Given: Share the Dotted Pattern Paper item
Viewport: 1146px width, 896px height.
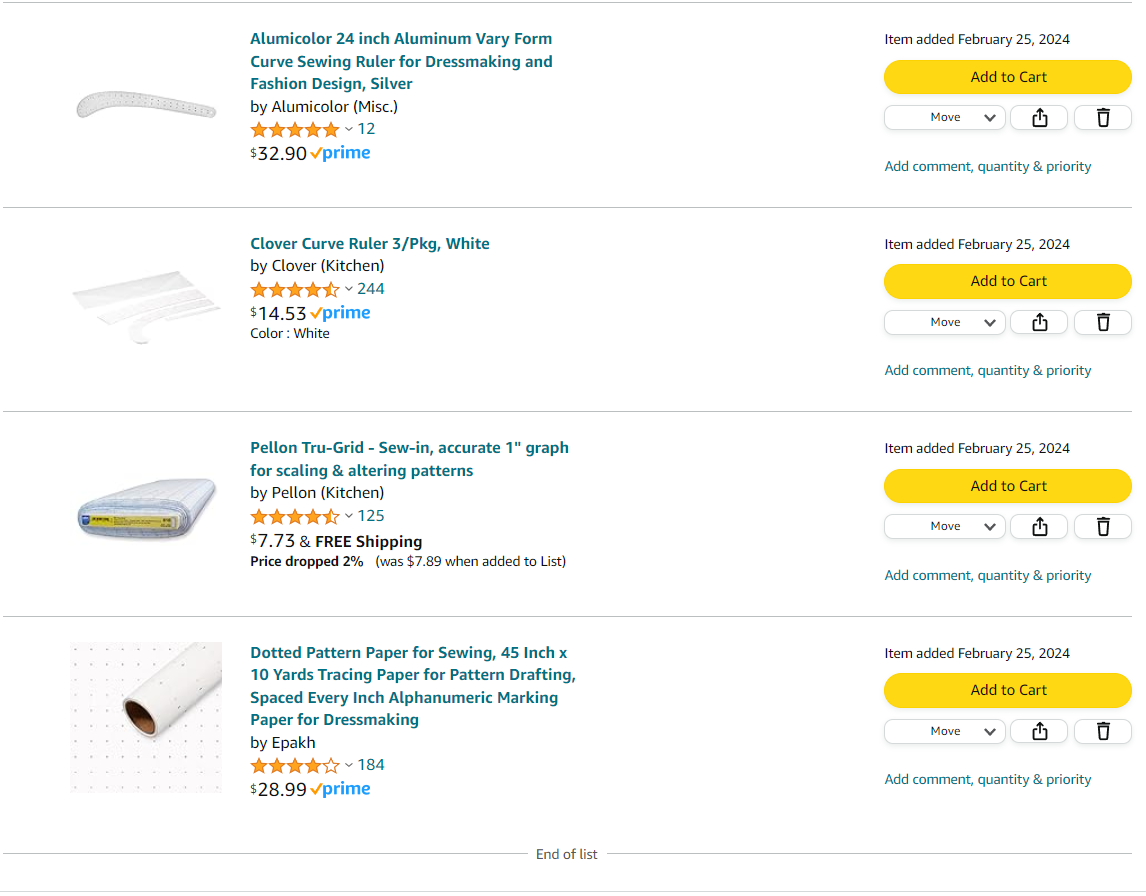Looking at the screenshot, I should (1038, 731).
